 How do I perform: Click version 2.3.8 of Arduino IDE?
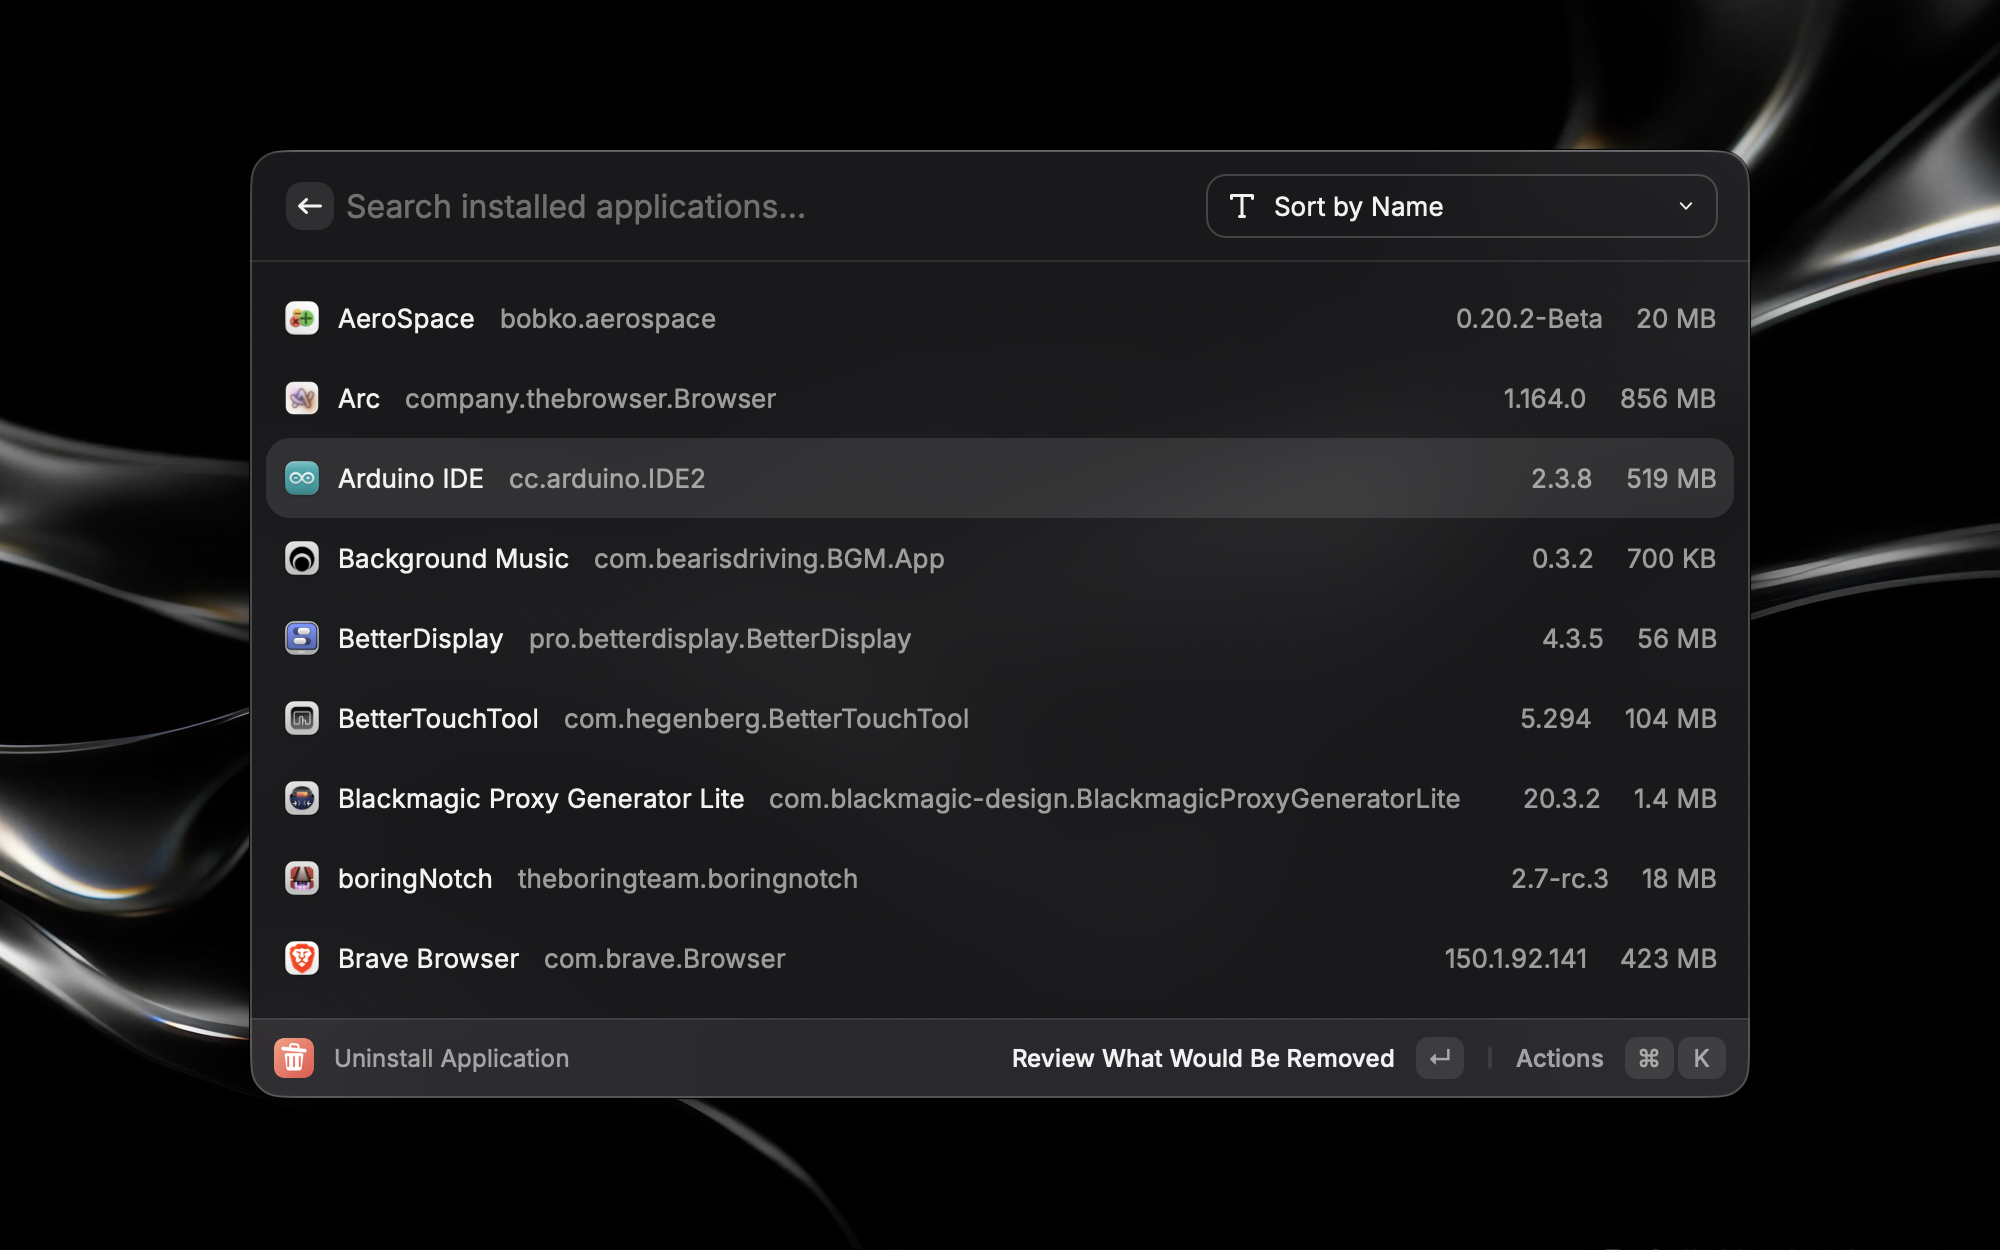(1562, 478)
